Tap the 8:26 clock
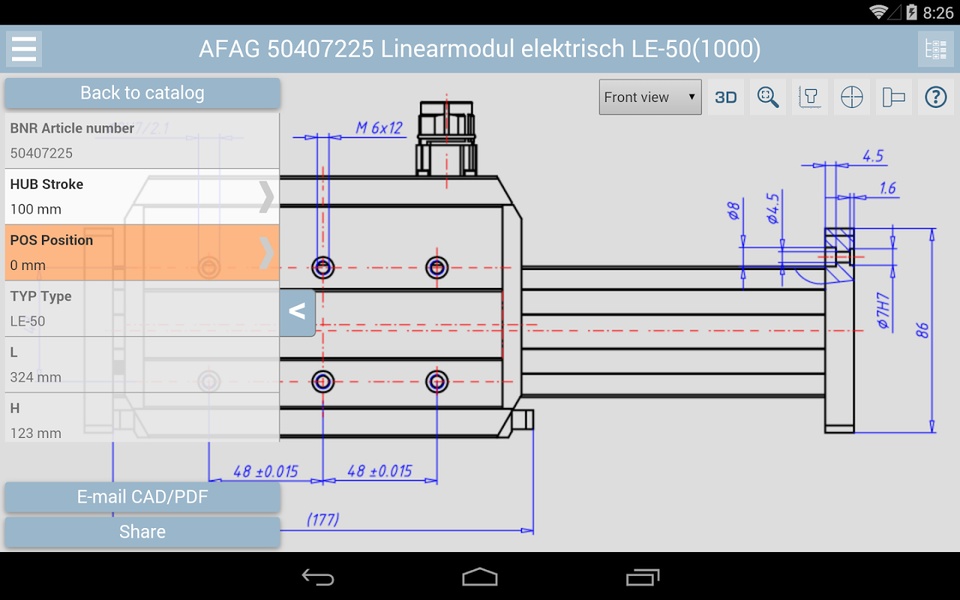 pos(938,12)
